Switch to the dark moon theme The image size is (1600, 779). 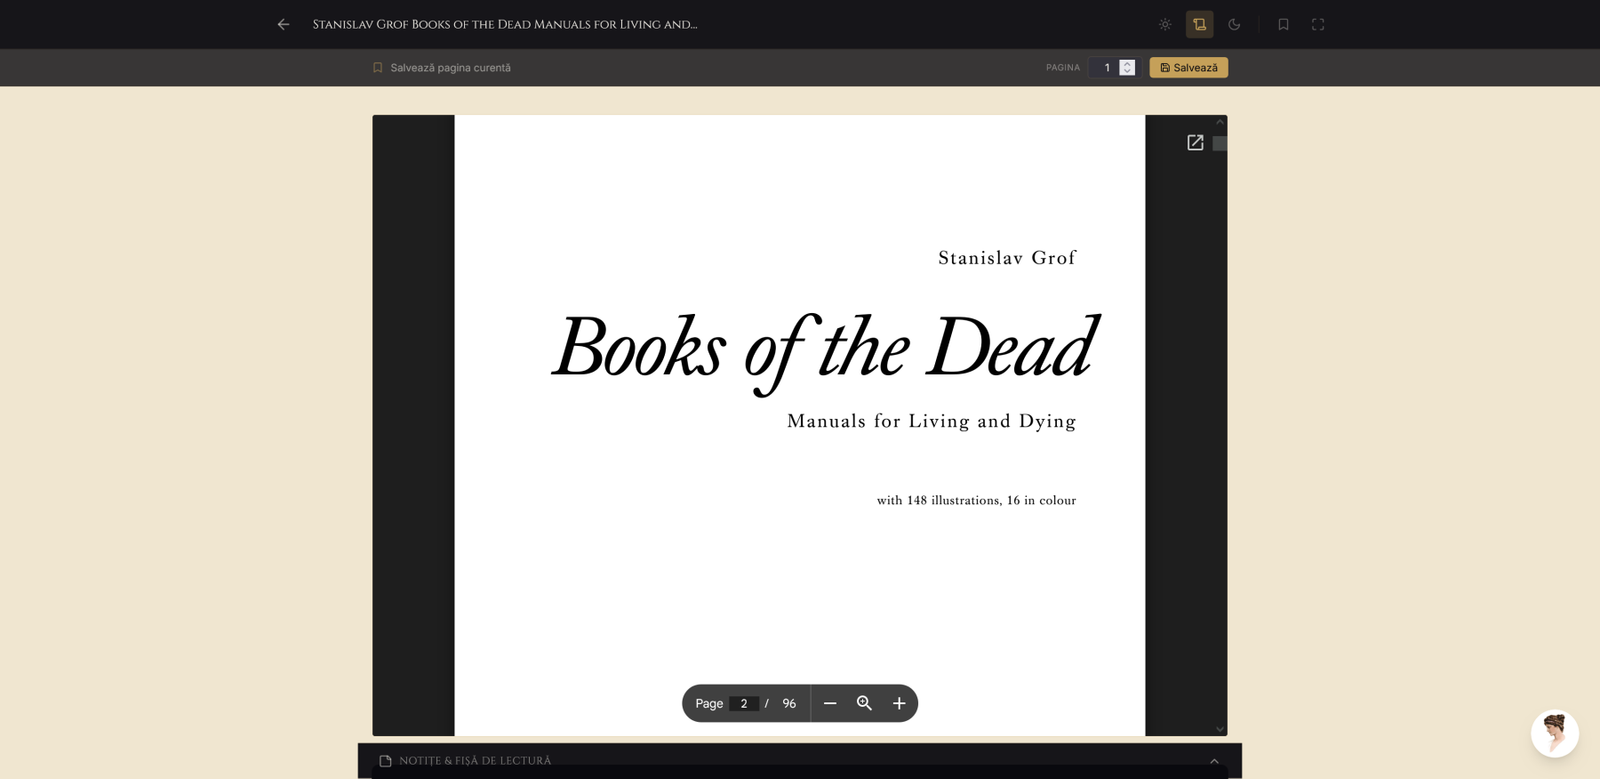pyautogui.click(x=1234, y=24)
